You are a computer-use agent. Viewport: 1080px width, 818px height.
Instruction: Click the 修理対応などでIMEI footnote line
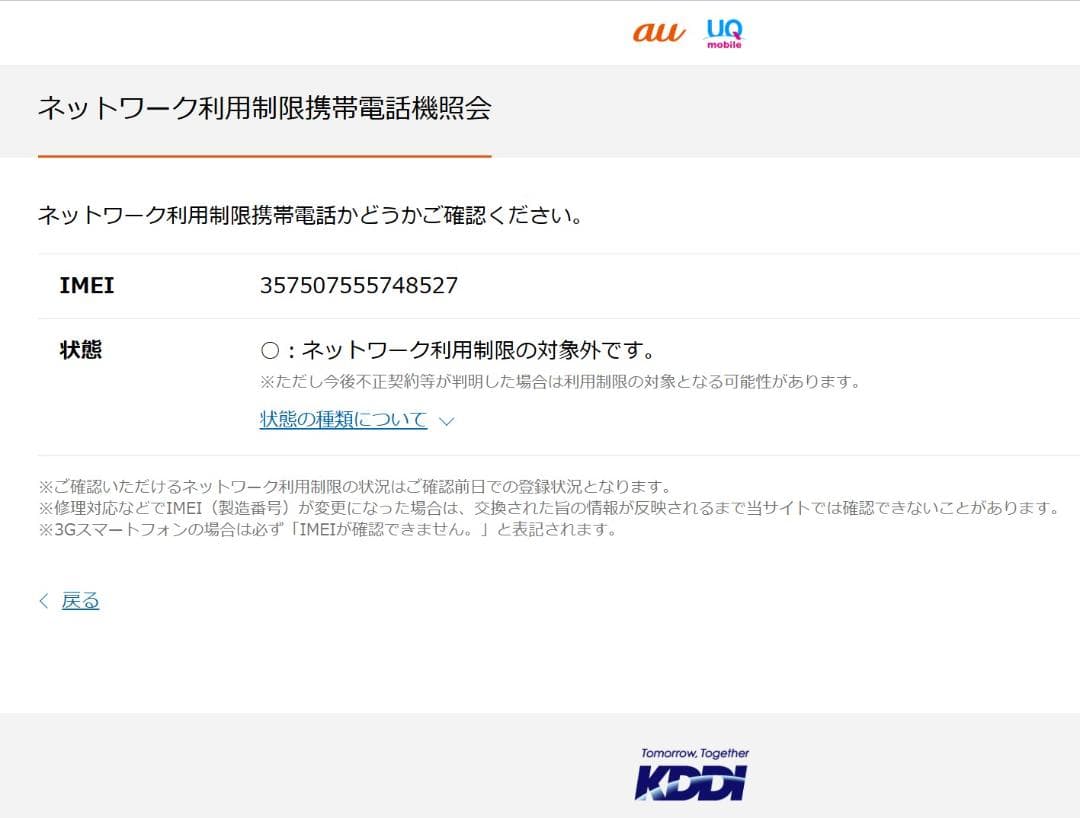[549, 508]
